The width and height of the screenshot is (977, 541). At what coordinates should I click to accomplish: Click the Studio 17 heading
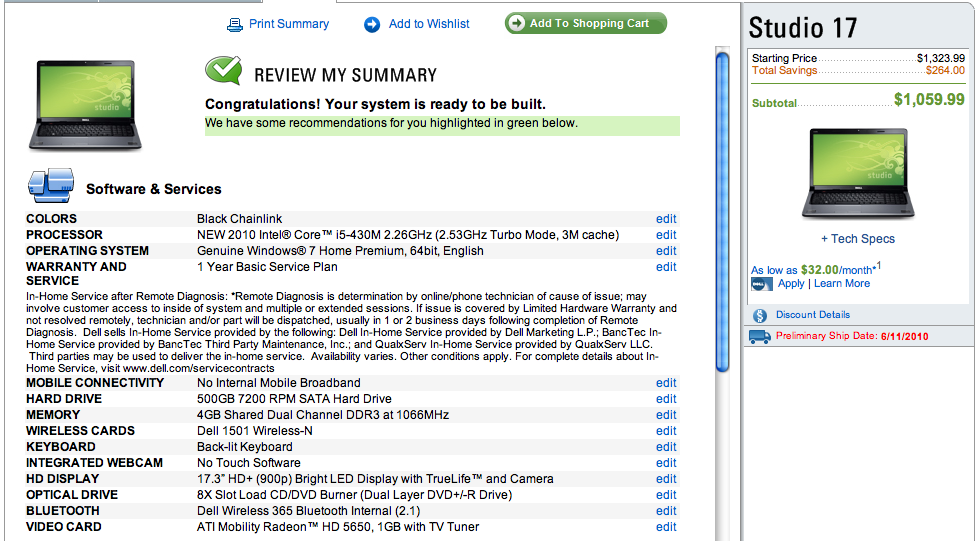(x=803, y=27)
